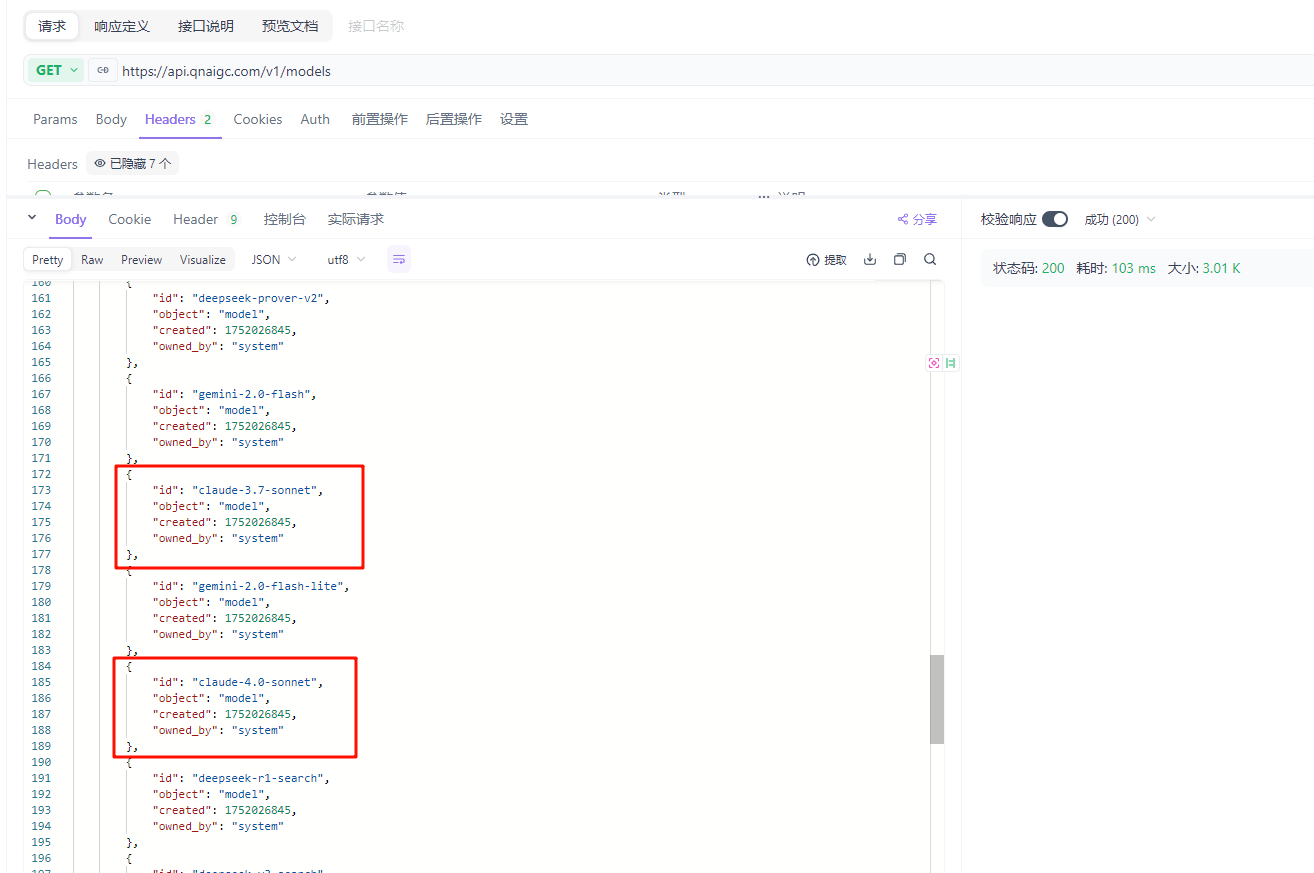Click the status code value 200
This screenshot has width=1314, height=873.
point(1053,268)
